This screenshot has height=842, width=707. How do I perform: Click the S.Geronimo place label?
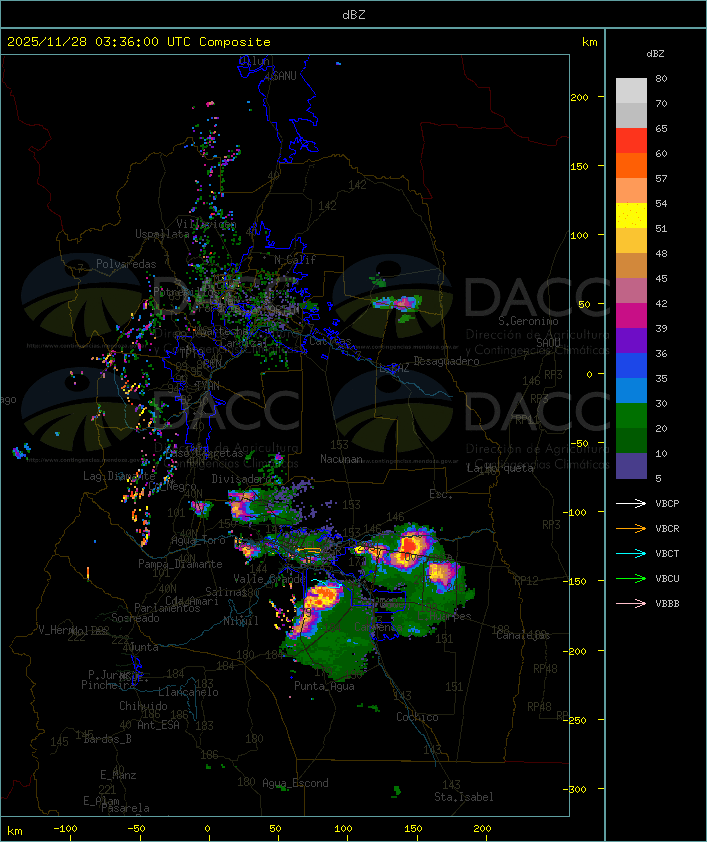(x=528, y=321)
